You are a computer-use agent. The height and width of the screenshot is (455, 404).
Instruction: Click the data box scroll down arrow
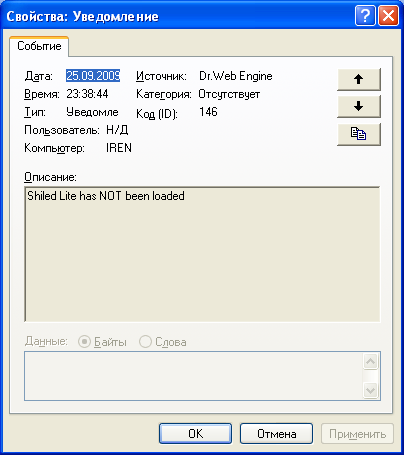[x=370, y=390]
